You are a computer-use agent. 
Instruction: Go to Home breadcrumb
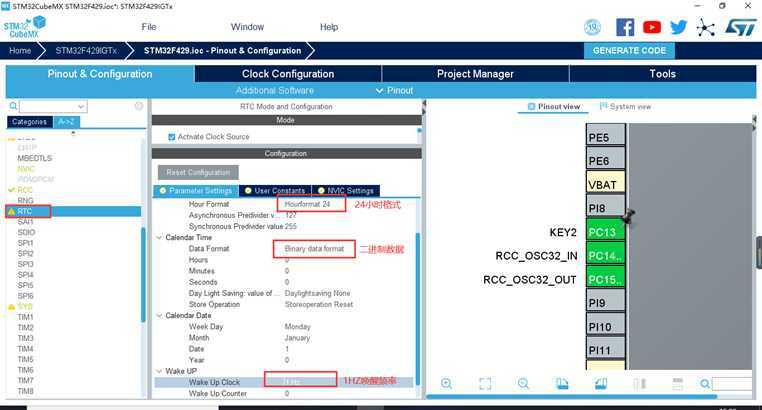pyautogui.click(x=20, y=51)
